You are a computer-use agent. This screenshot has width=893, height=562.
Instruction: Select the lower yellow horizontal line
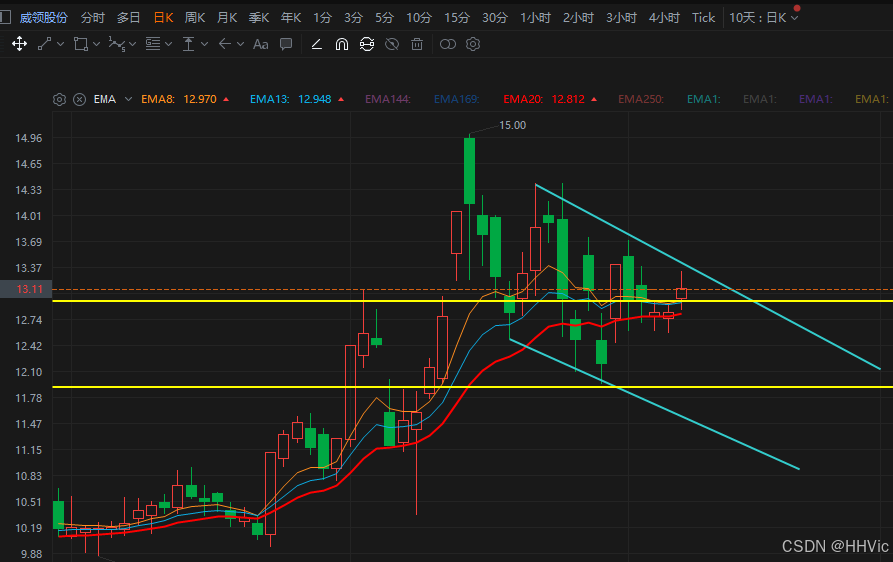click(473, 387)
